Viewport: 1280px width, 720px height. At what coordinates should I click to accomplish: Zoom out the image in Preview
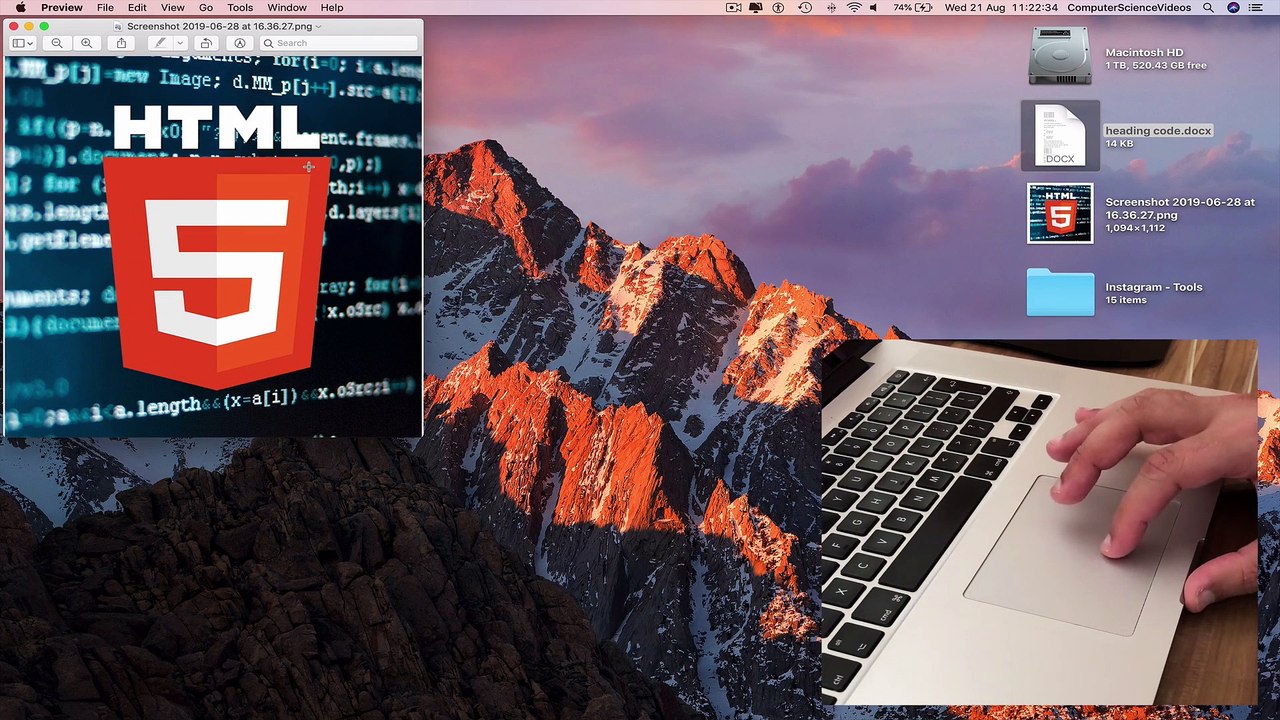57,43
